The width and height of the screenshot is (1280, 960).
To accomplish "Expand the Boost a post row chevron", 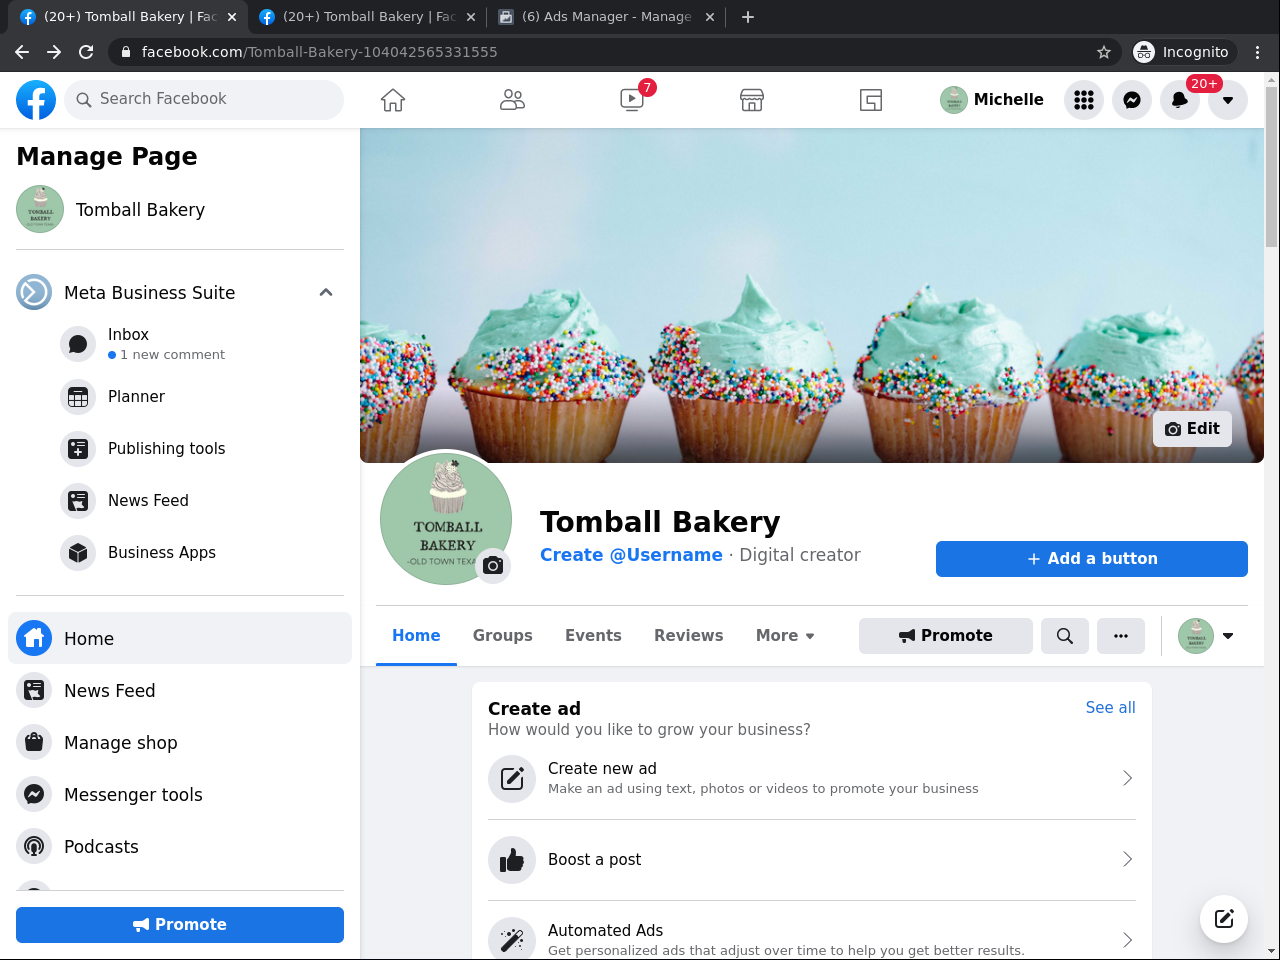I will [1127, 859].
